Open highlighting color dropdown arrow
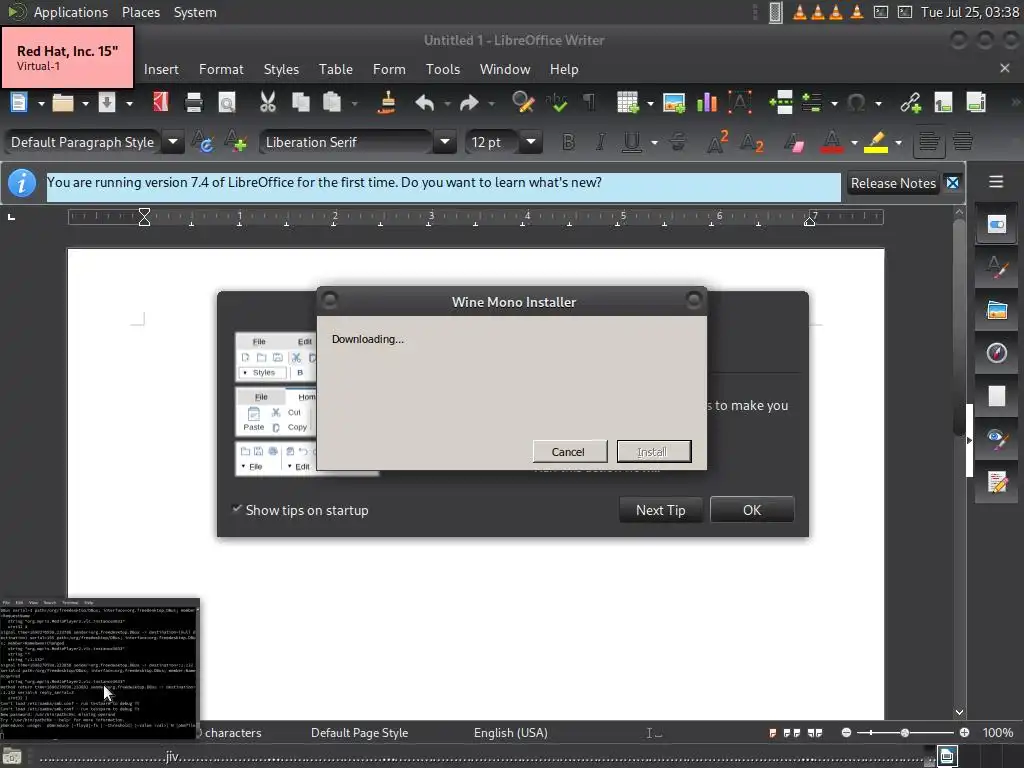The image size is (1024, 768). pyautogui.click(x=899, y=142)
